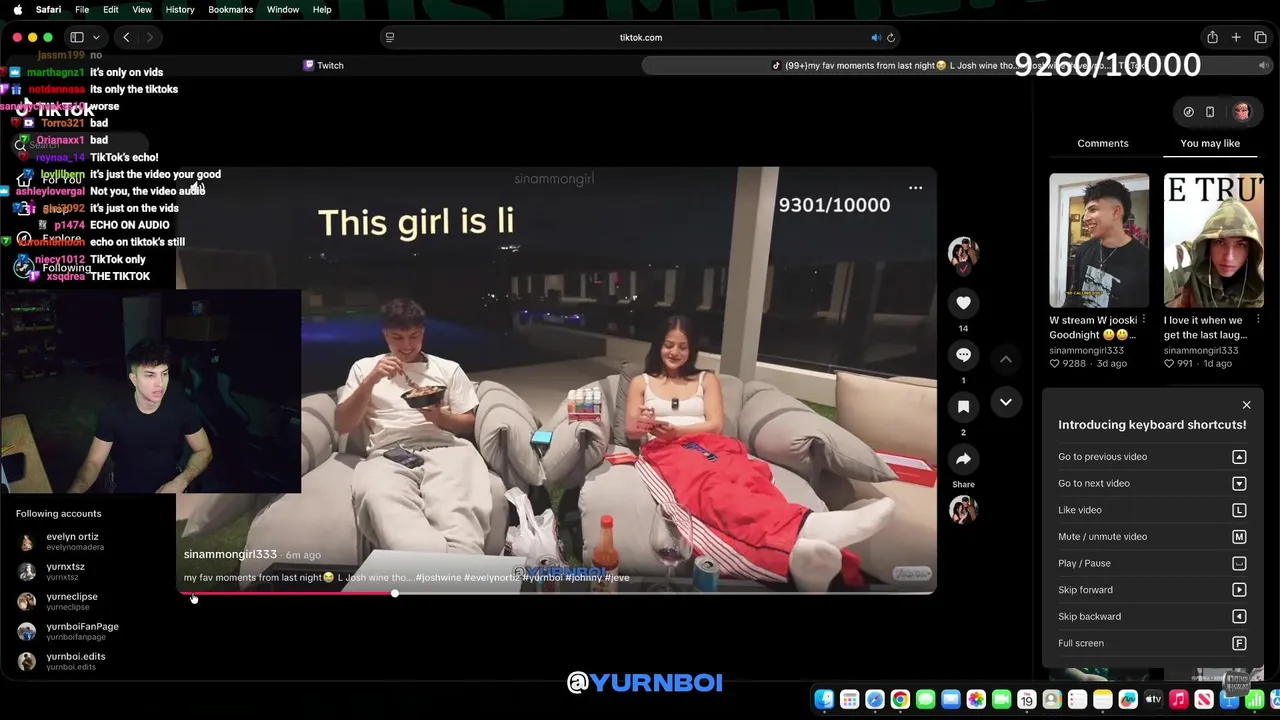The width and height of the screenshot is (1280, 720).
Task: Open Calendar from the Dock
Action: tap(1026, 700)
